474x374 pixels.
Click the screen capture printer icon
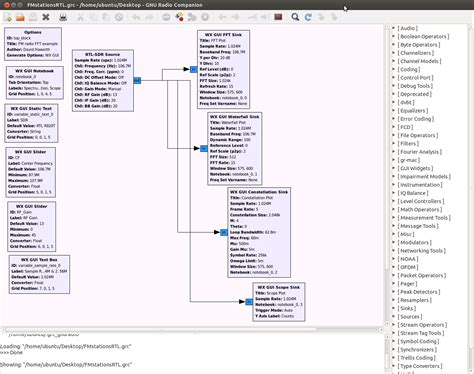pos(63,17)
